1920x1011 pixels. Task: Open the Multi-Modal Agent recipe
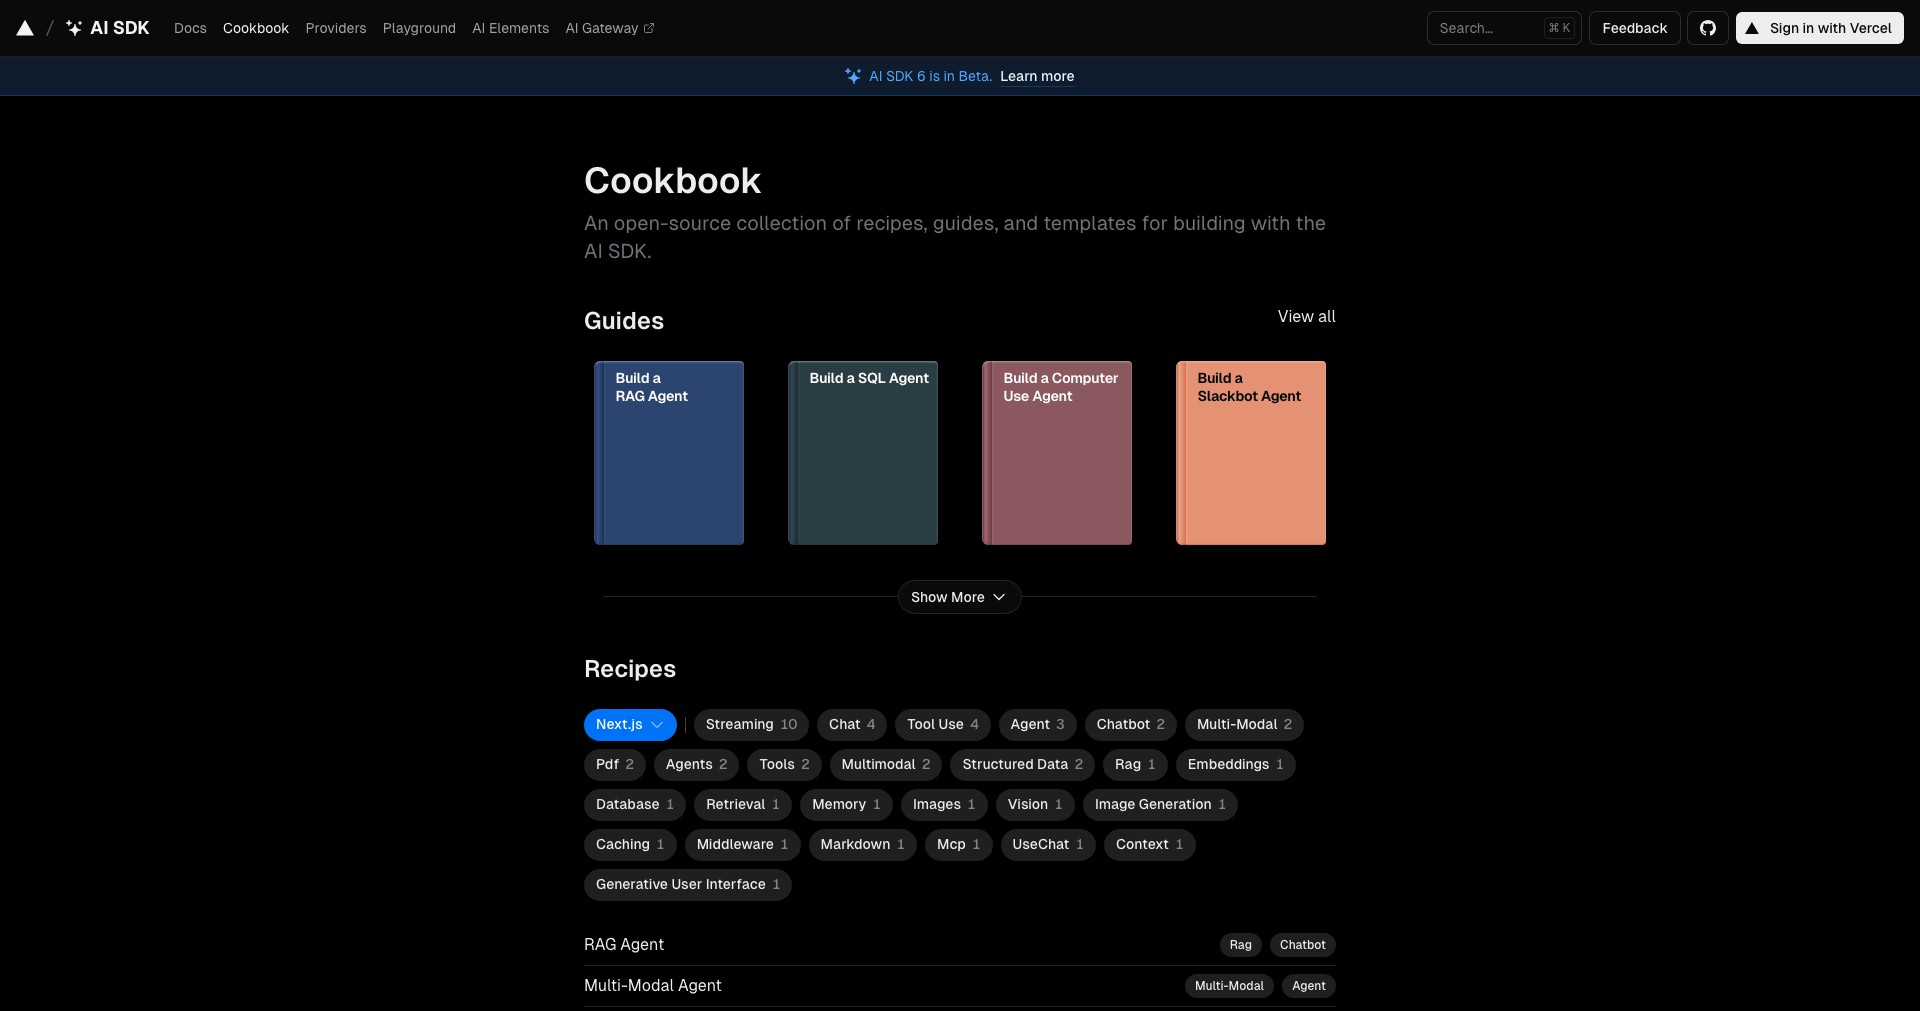pos(652,986)
